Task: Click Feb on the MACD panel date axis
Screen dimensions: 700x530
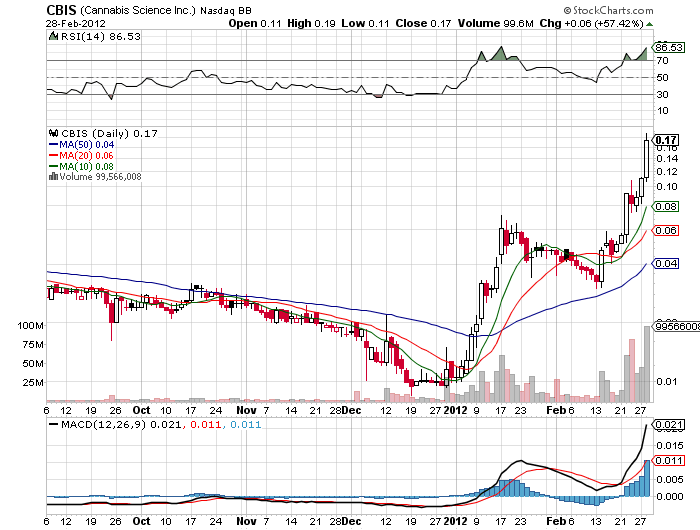Action: point(556,521)
